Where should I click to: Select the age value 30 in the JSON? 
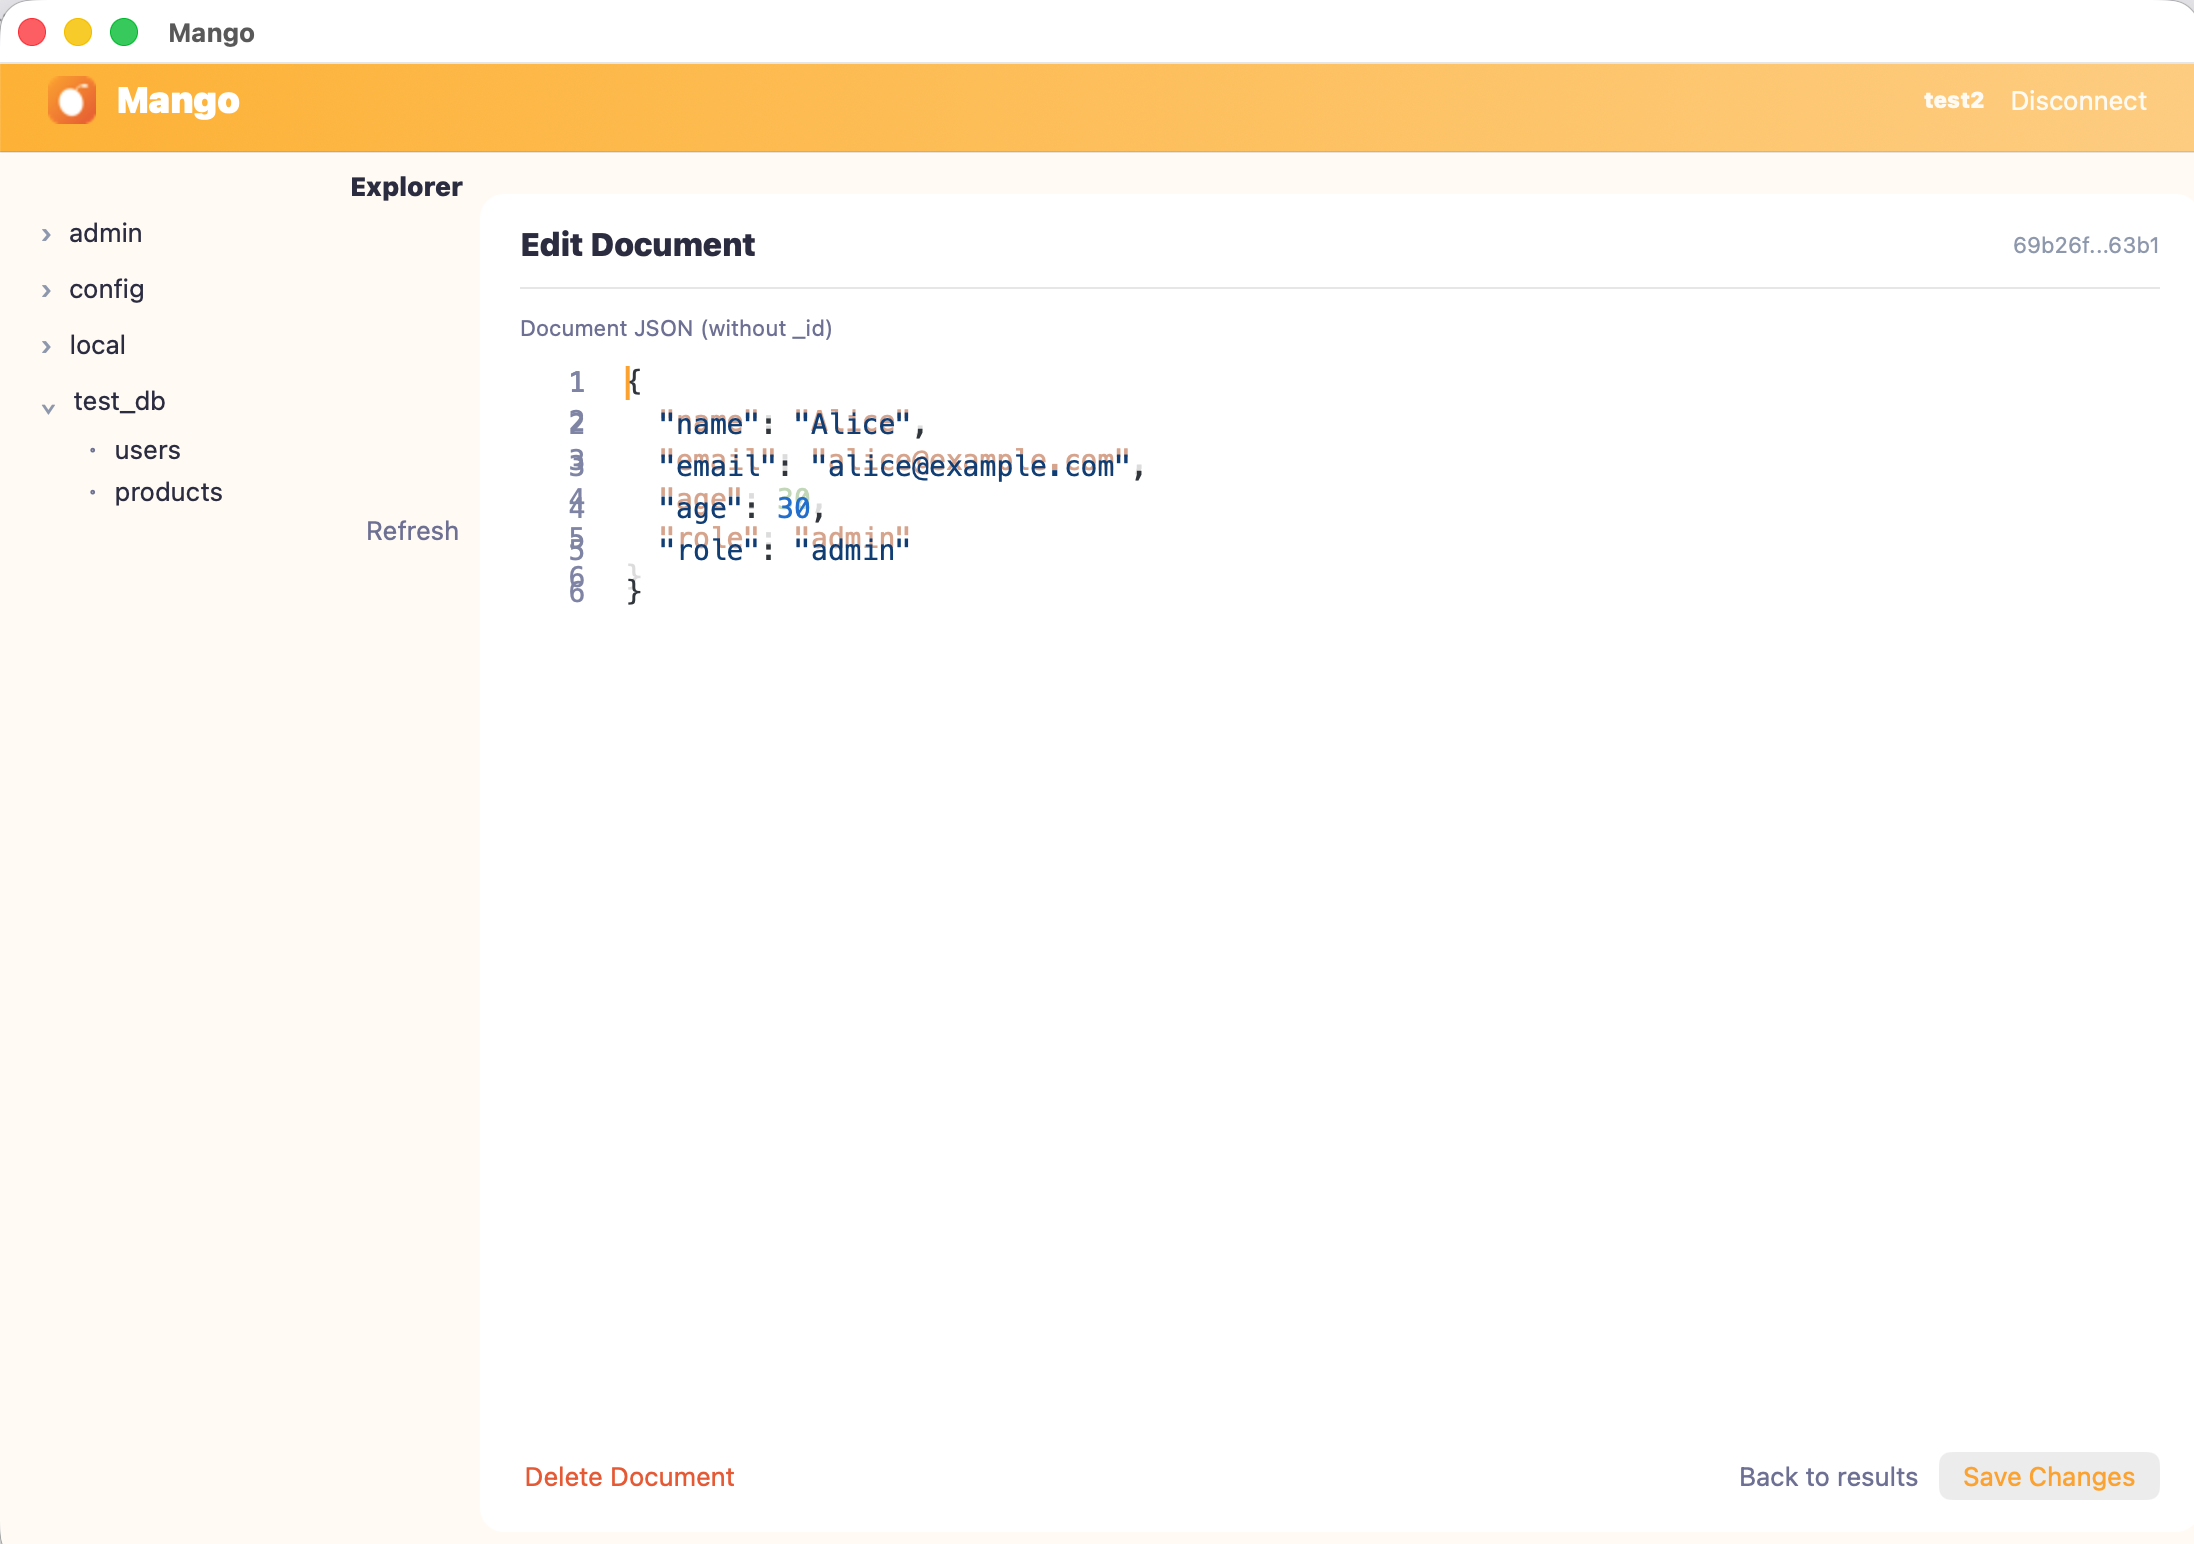pos(794,507)
